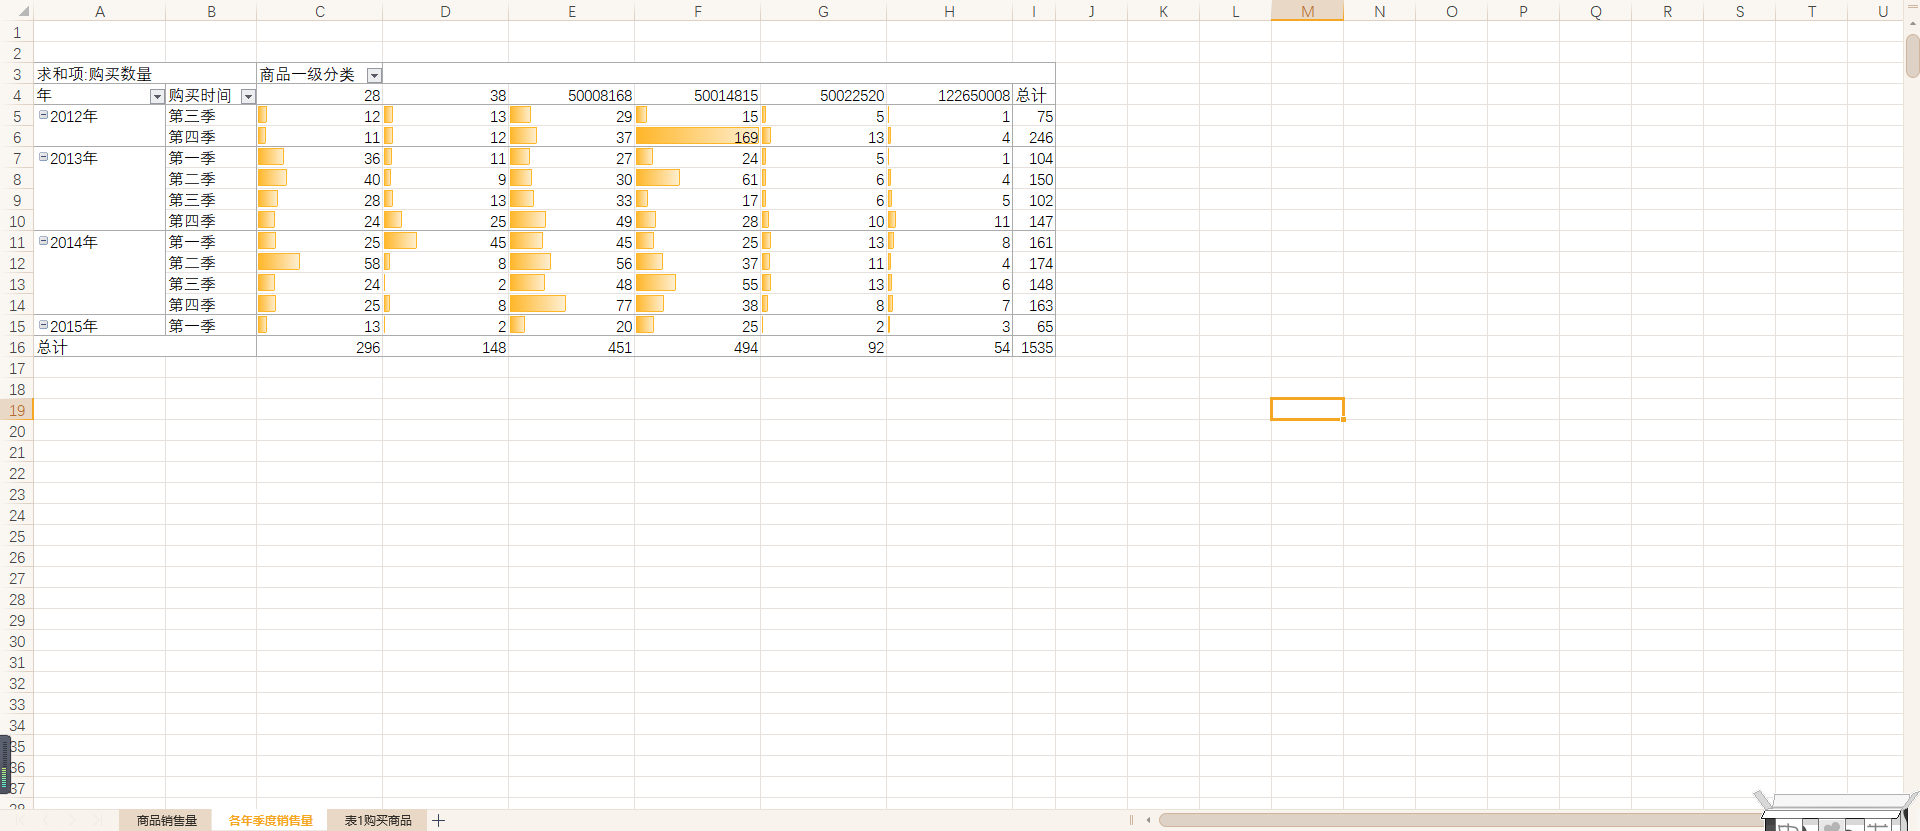Go to last sheet navigation arrow
The width and height of the screenshot is (1920, 831).
coord(98,820)
